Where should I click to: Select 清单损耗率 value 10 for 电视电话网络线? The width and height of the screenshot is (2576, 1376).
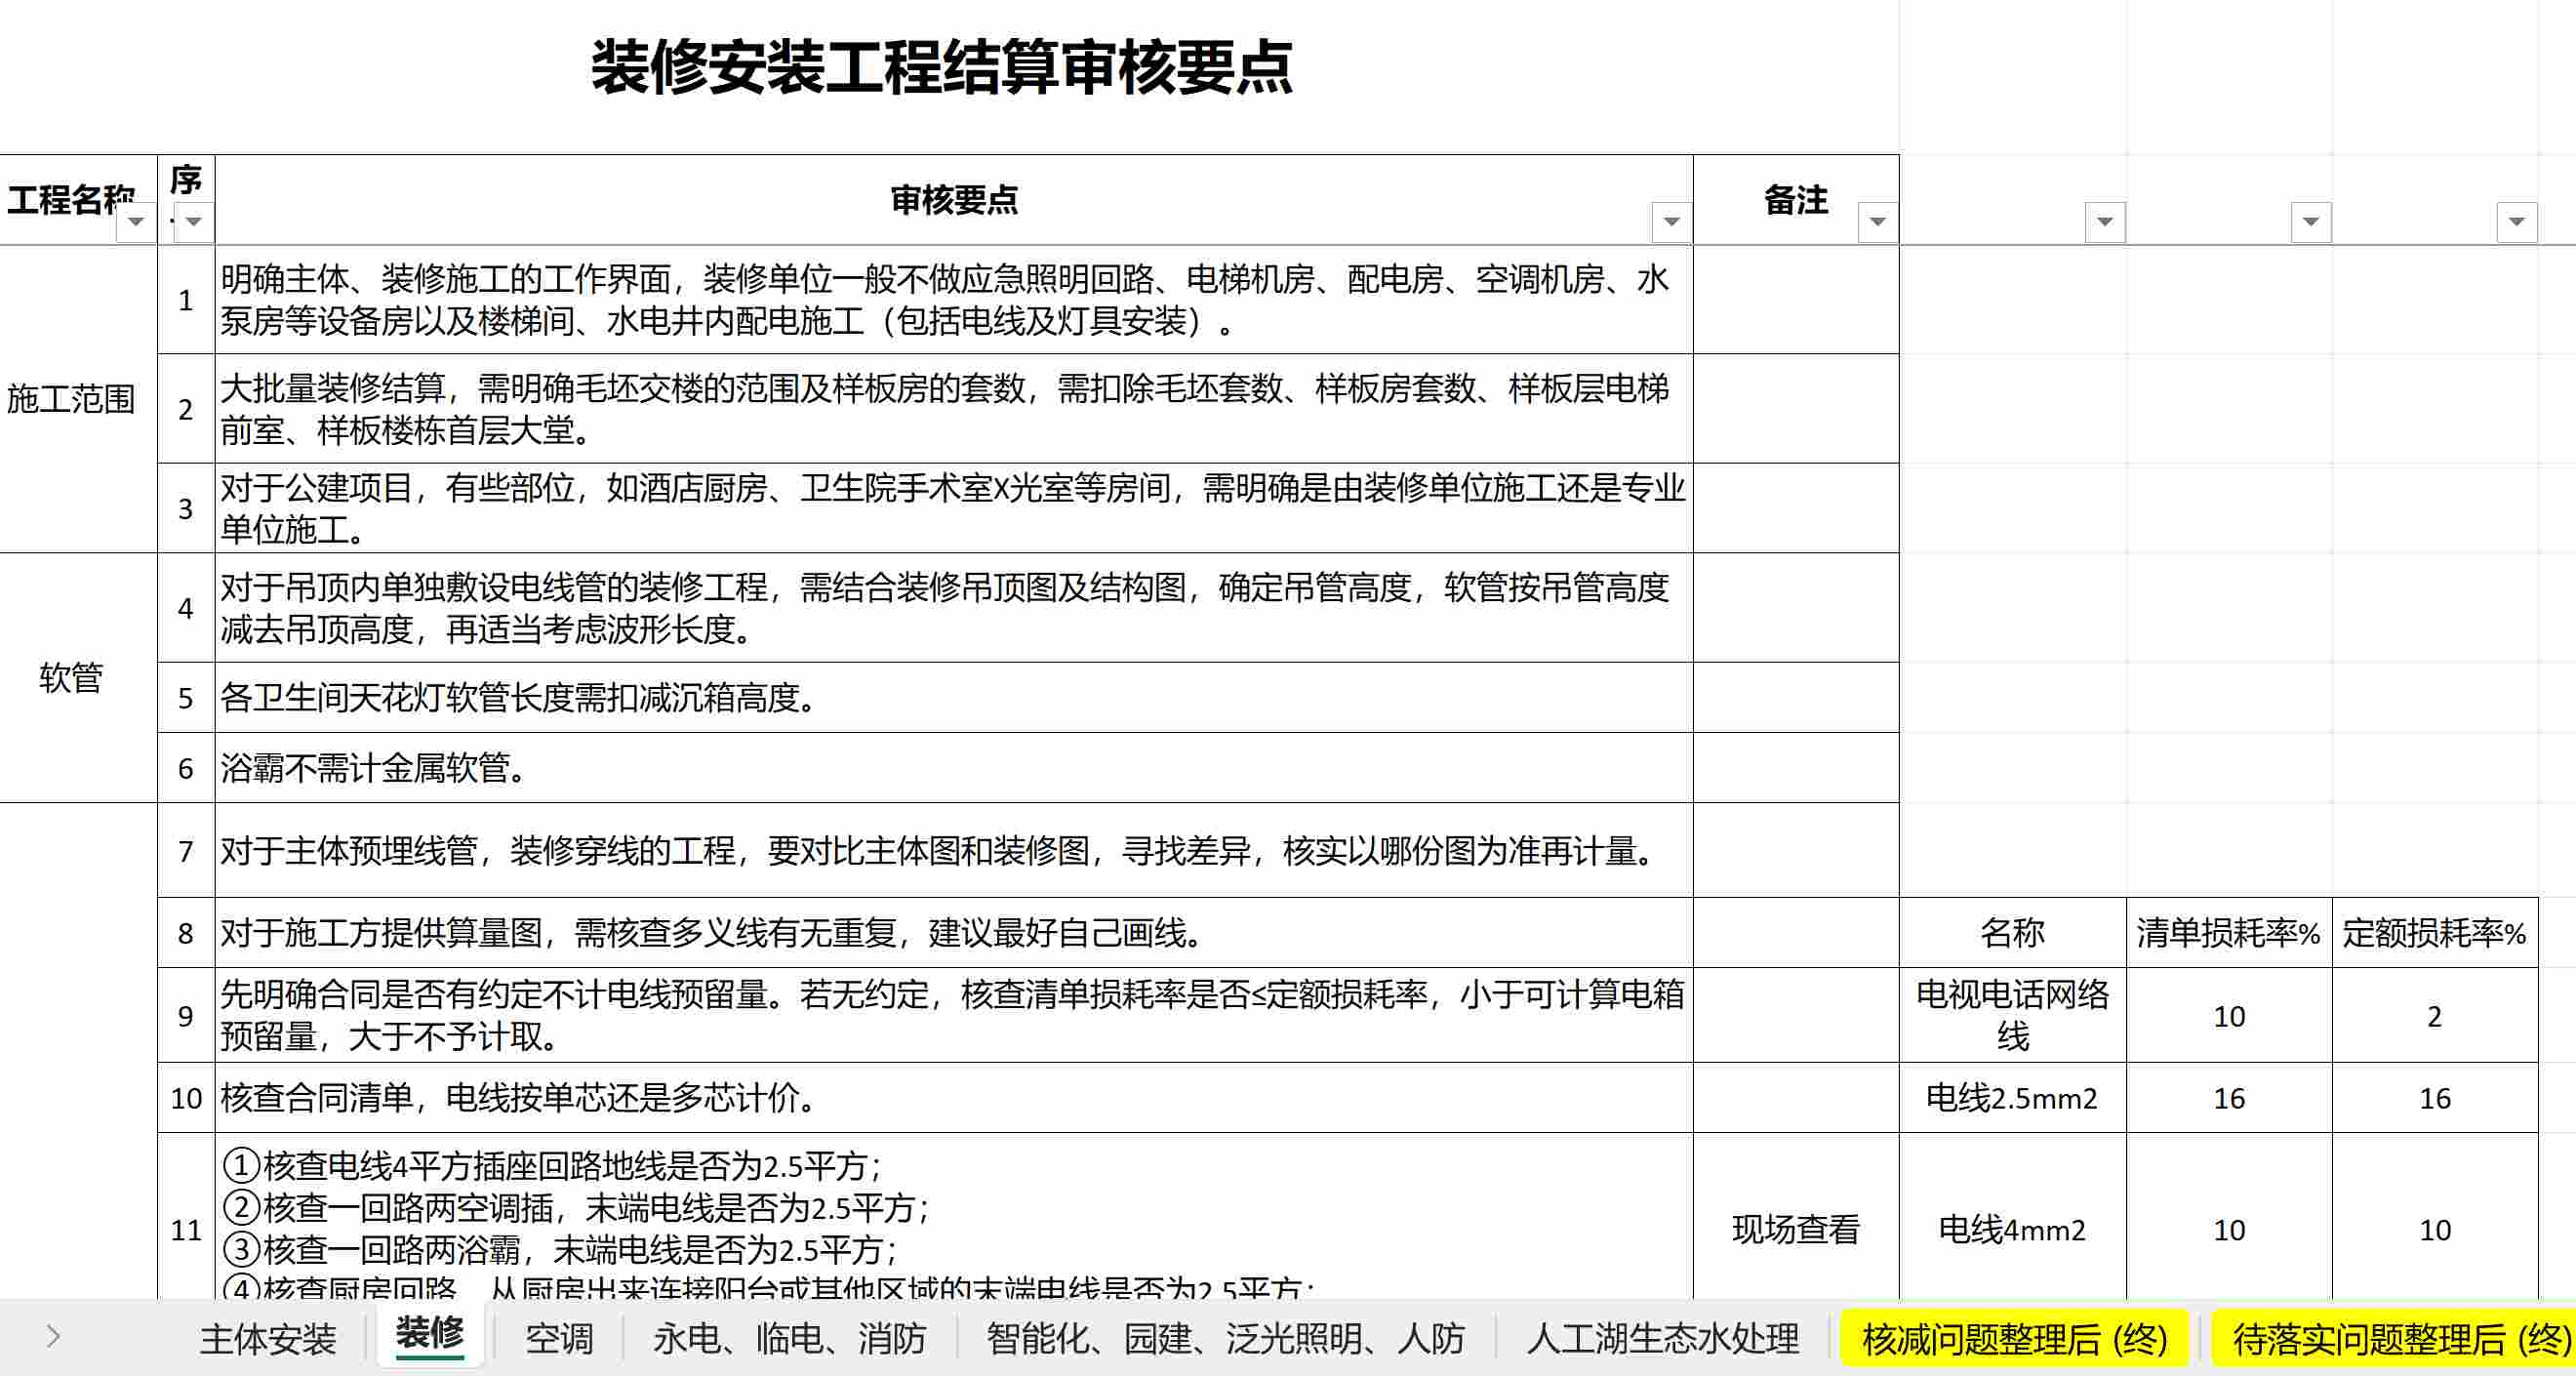point(2229,1015)
